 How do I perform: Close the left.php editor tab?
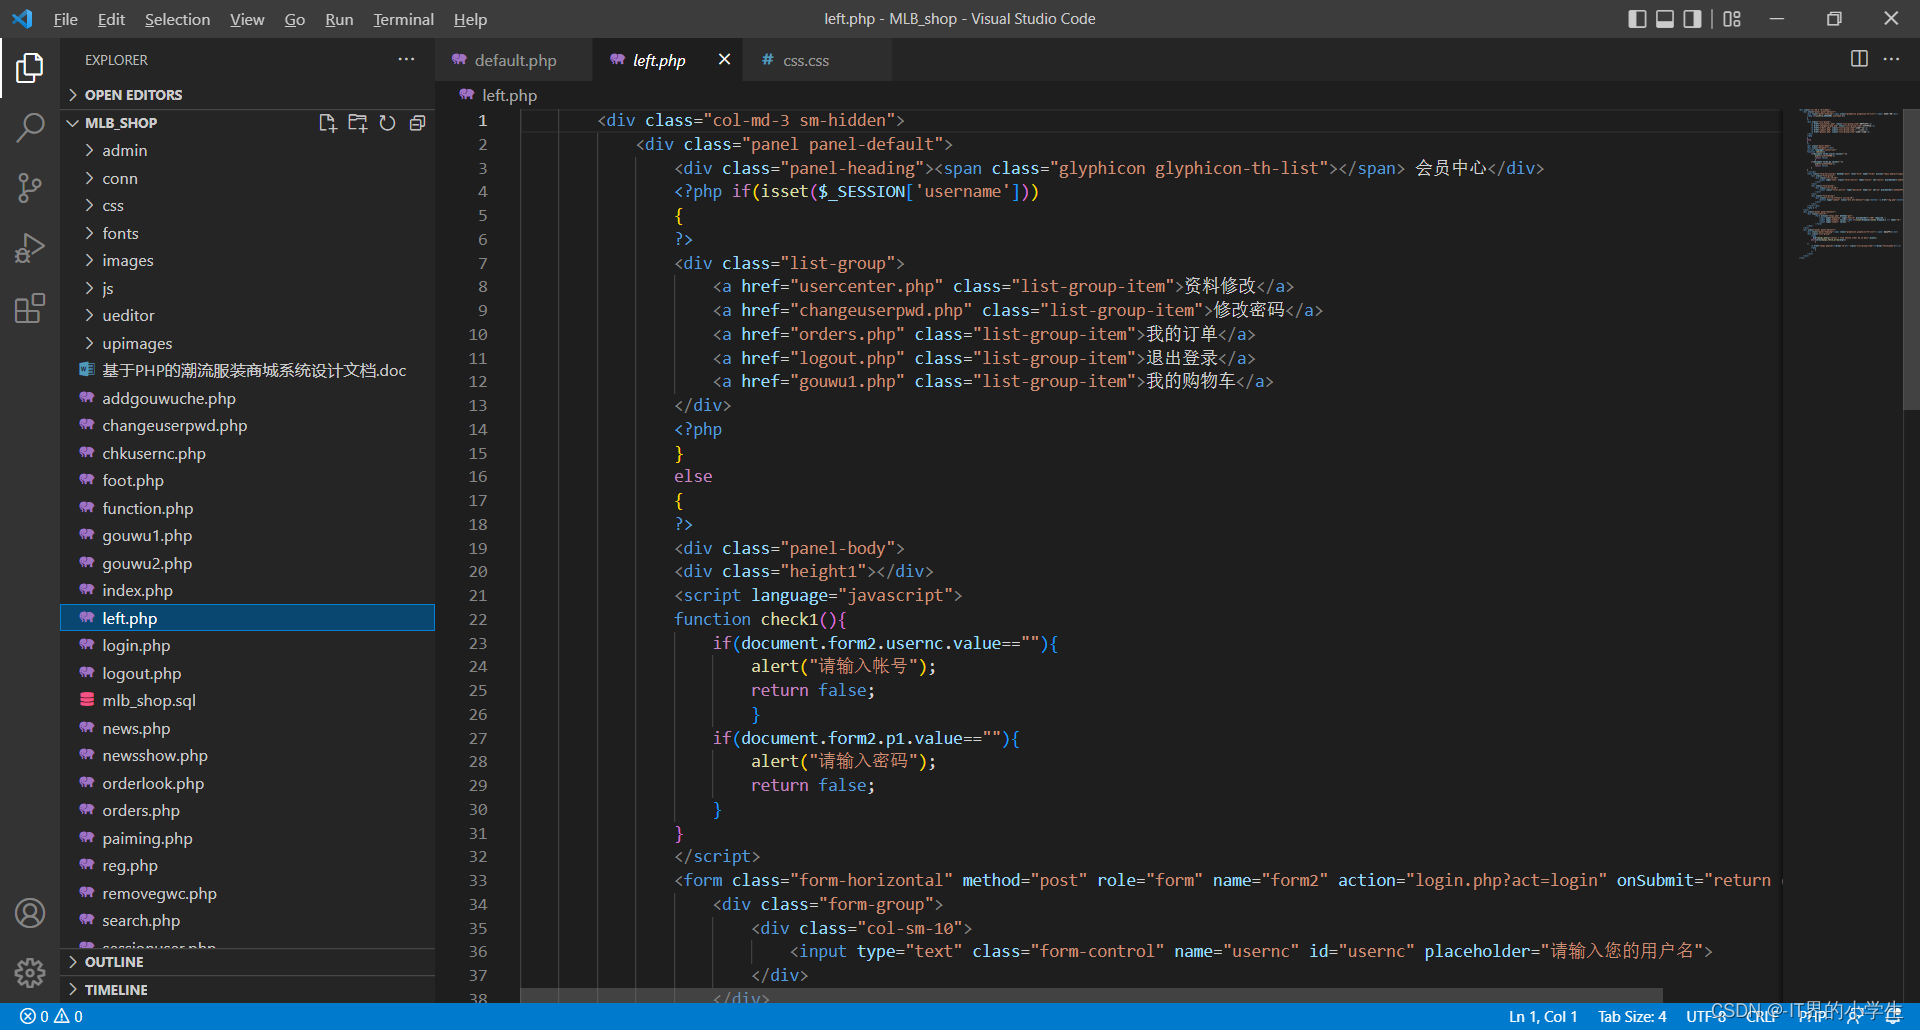[x=724, y=60]
